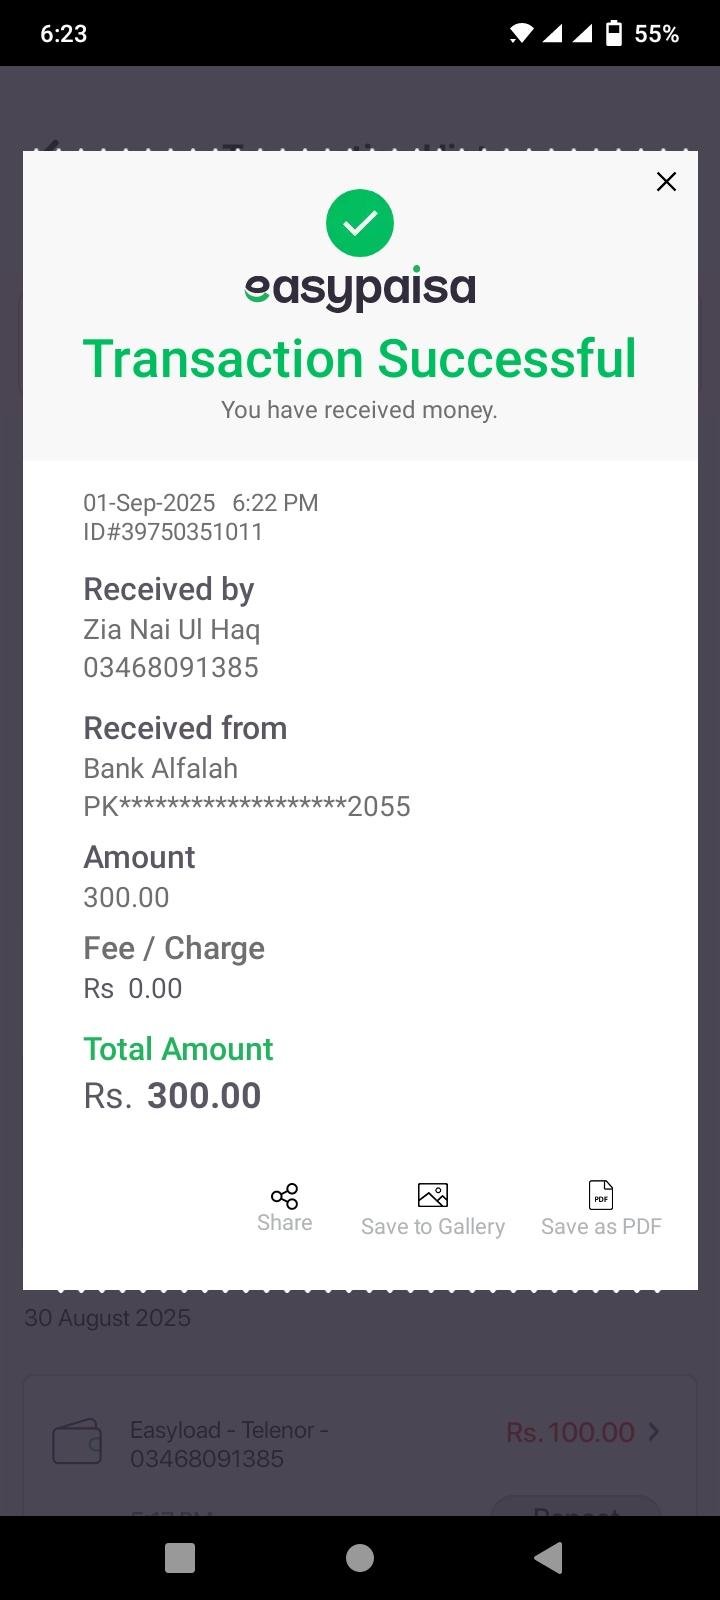
Task: Expand the Rs.100.00 Easyload transaction chevron
Action: coord(654,1432)
